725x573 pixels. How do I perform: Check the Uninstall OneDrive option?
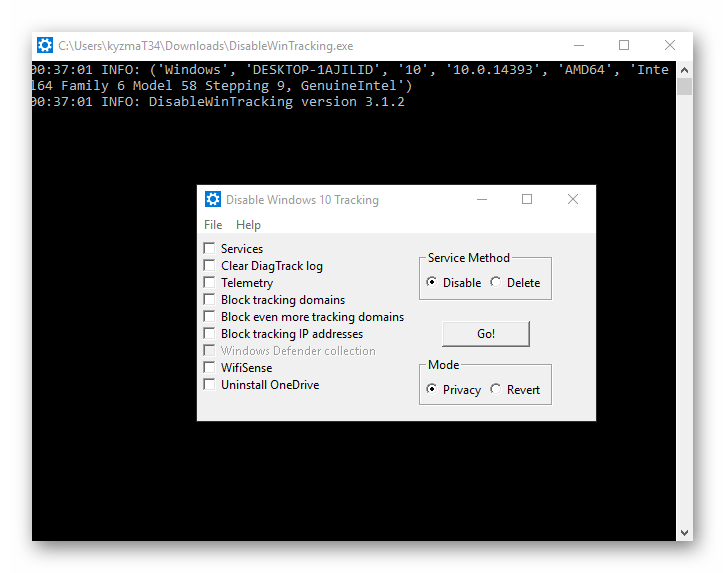pyautogui.click(x=209, y=384)
